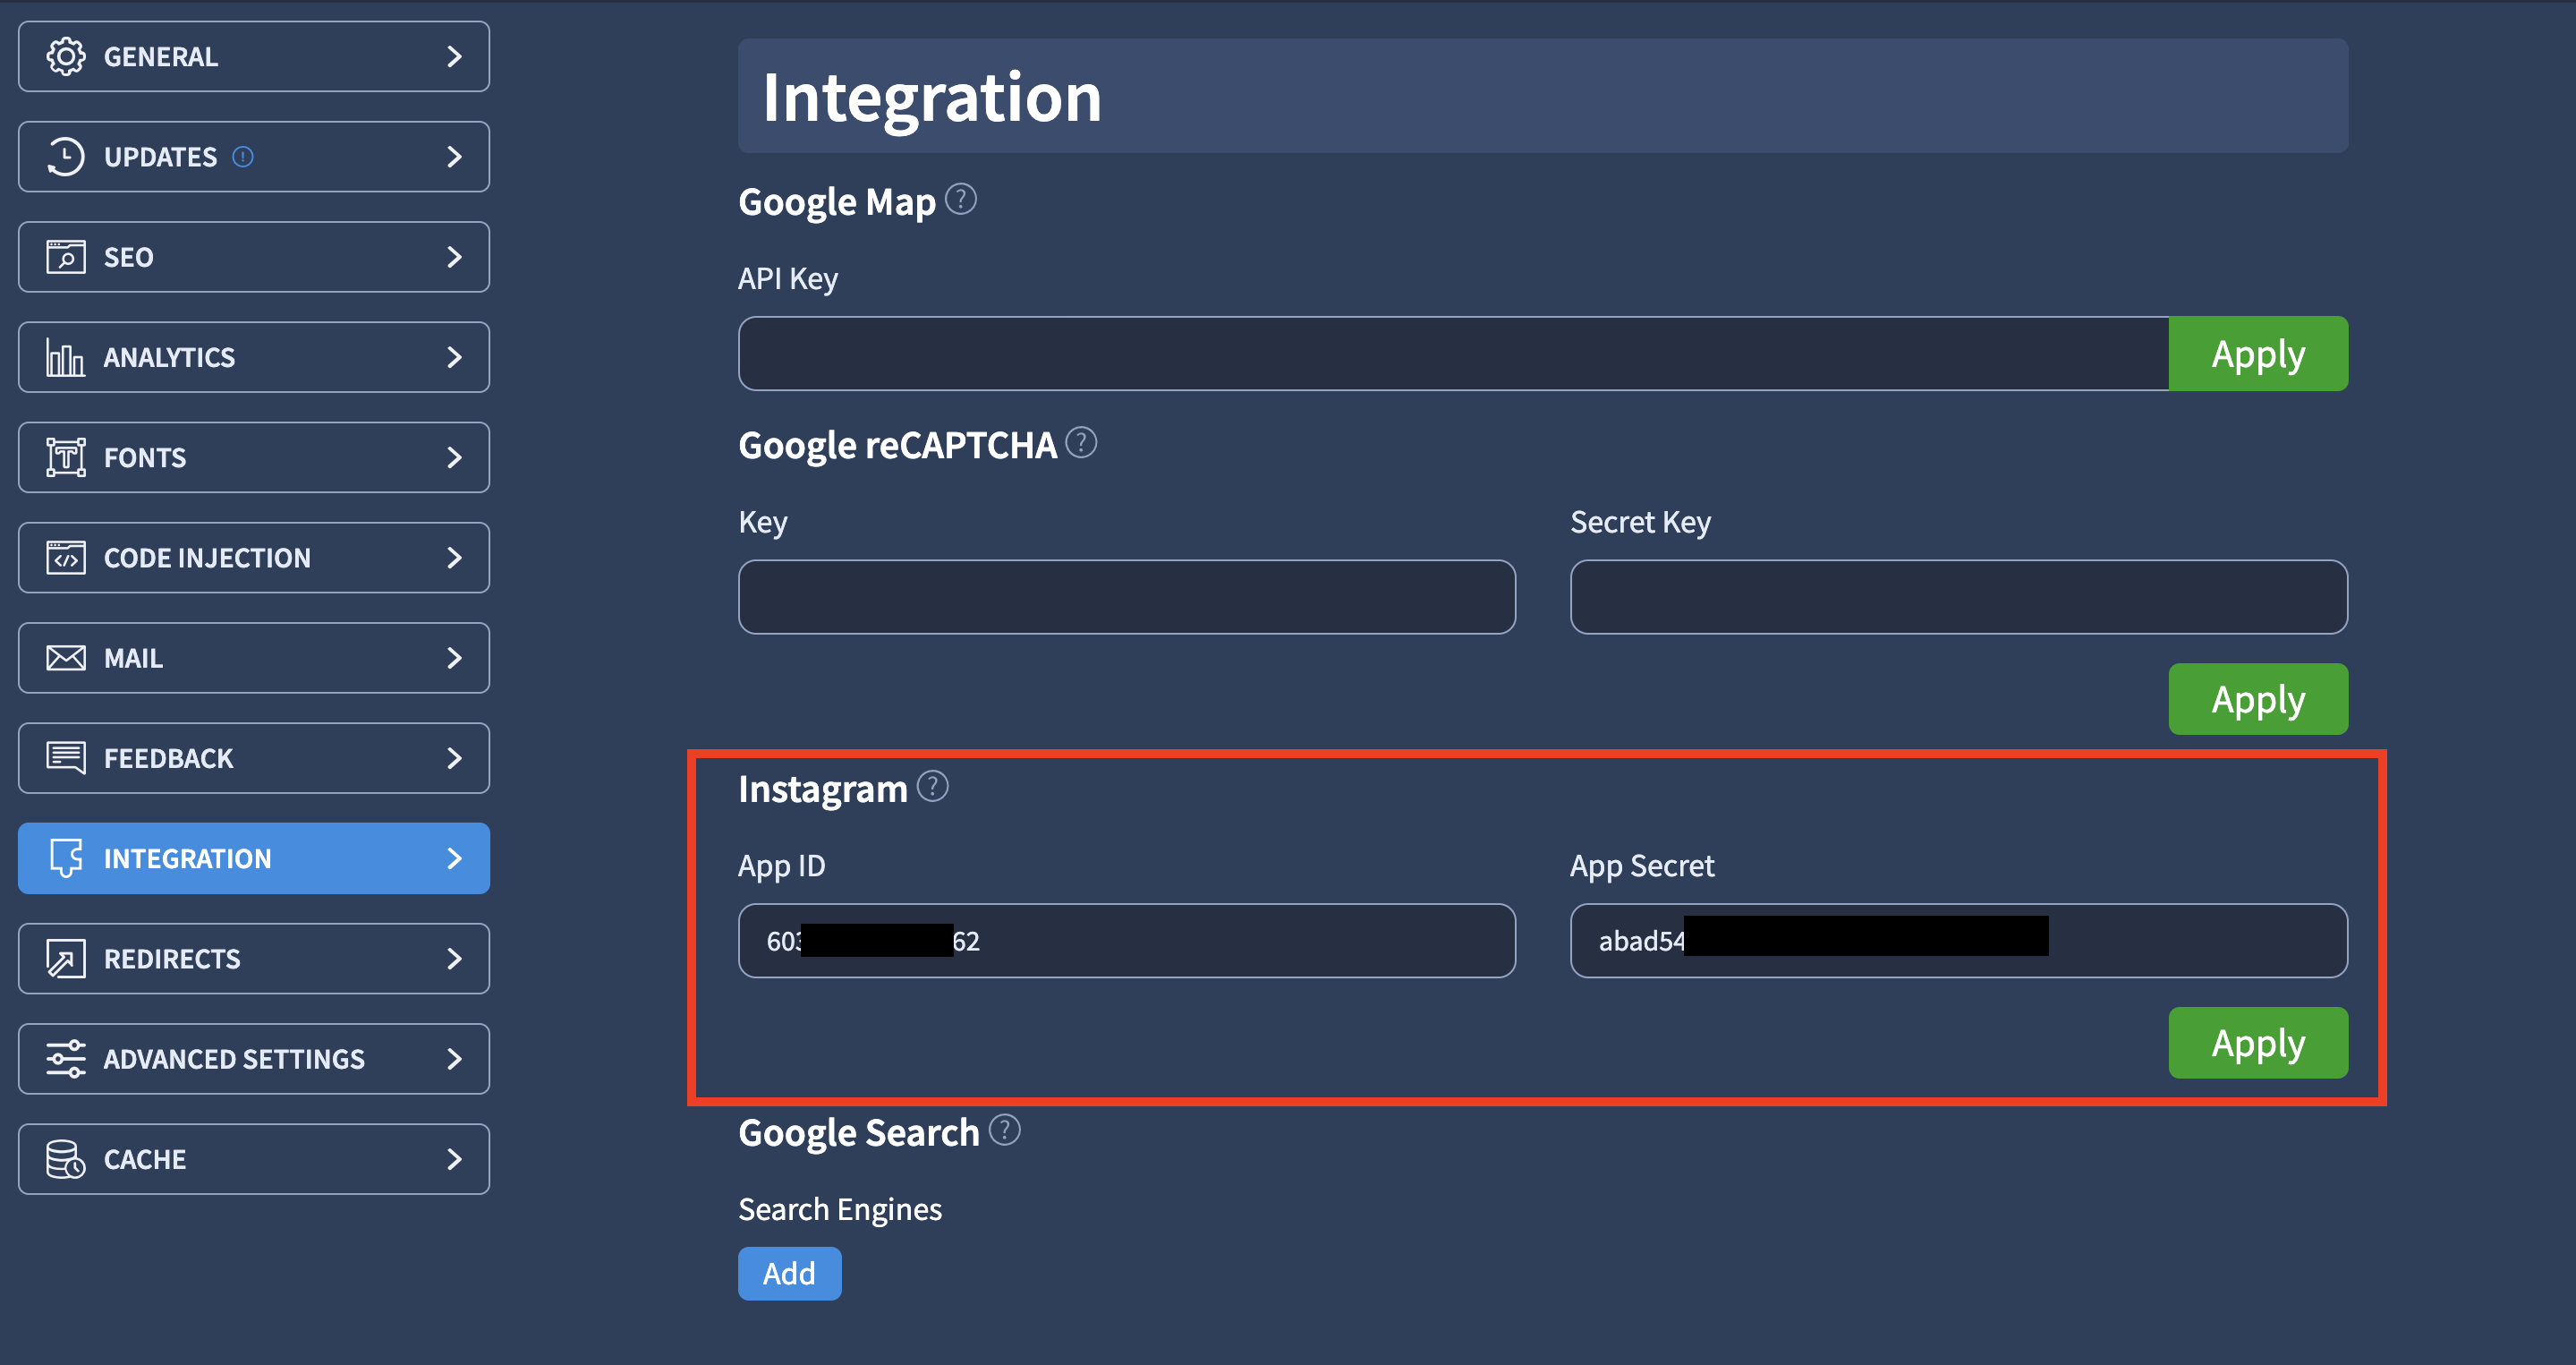The height and width of the screenshot is (1365, 2576).
Task: Open the Instagram help question icon
Action: [933, 786]
